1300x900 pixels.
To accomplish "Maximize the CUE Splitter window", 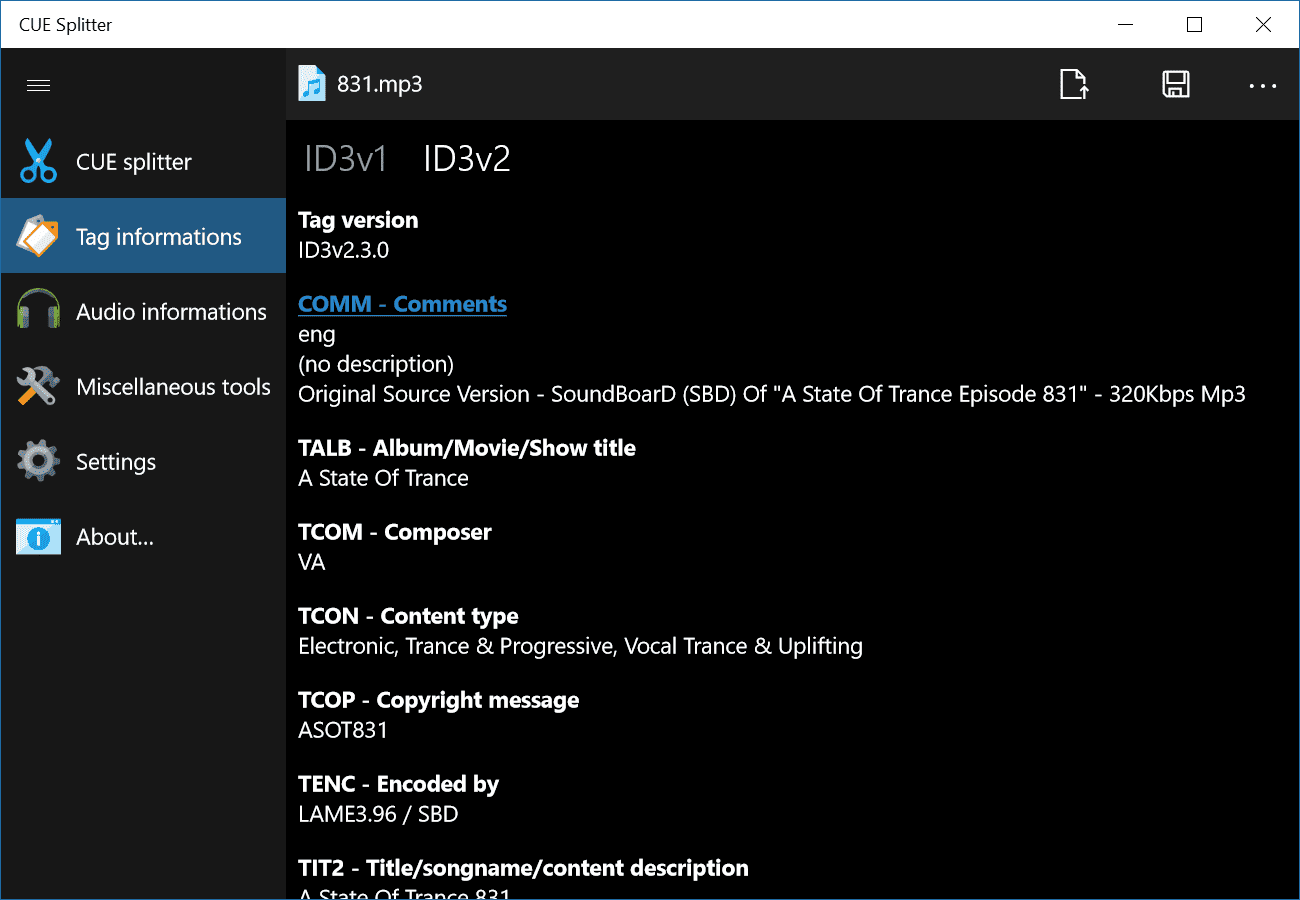I will click(1194, 25).
